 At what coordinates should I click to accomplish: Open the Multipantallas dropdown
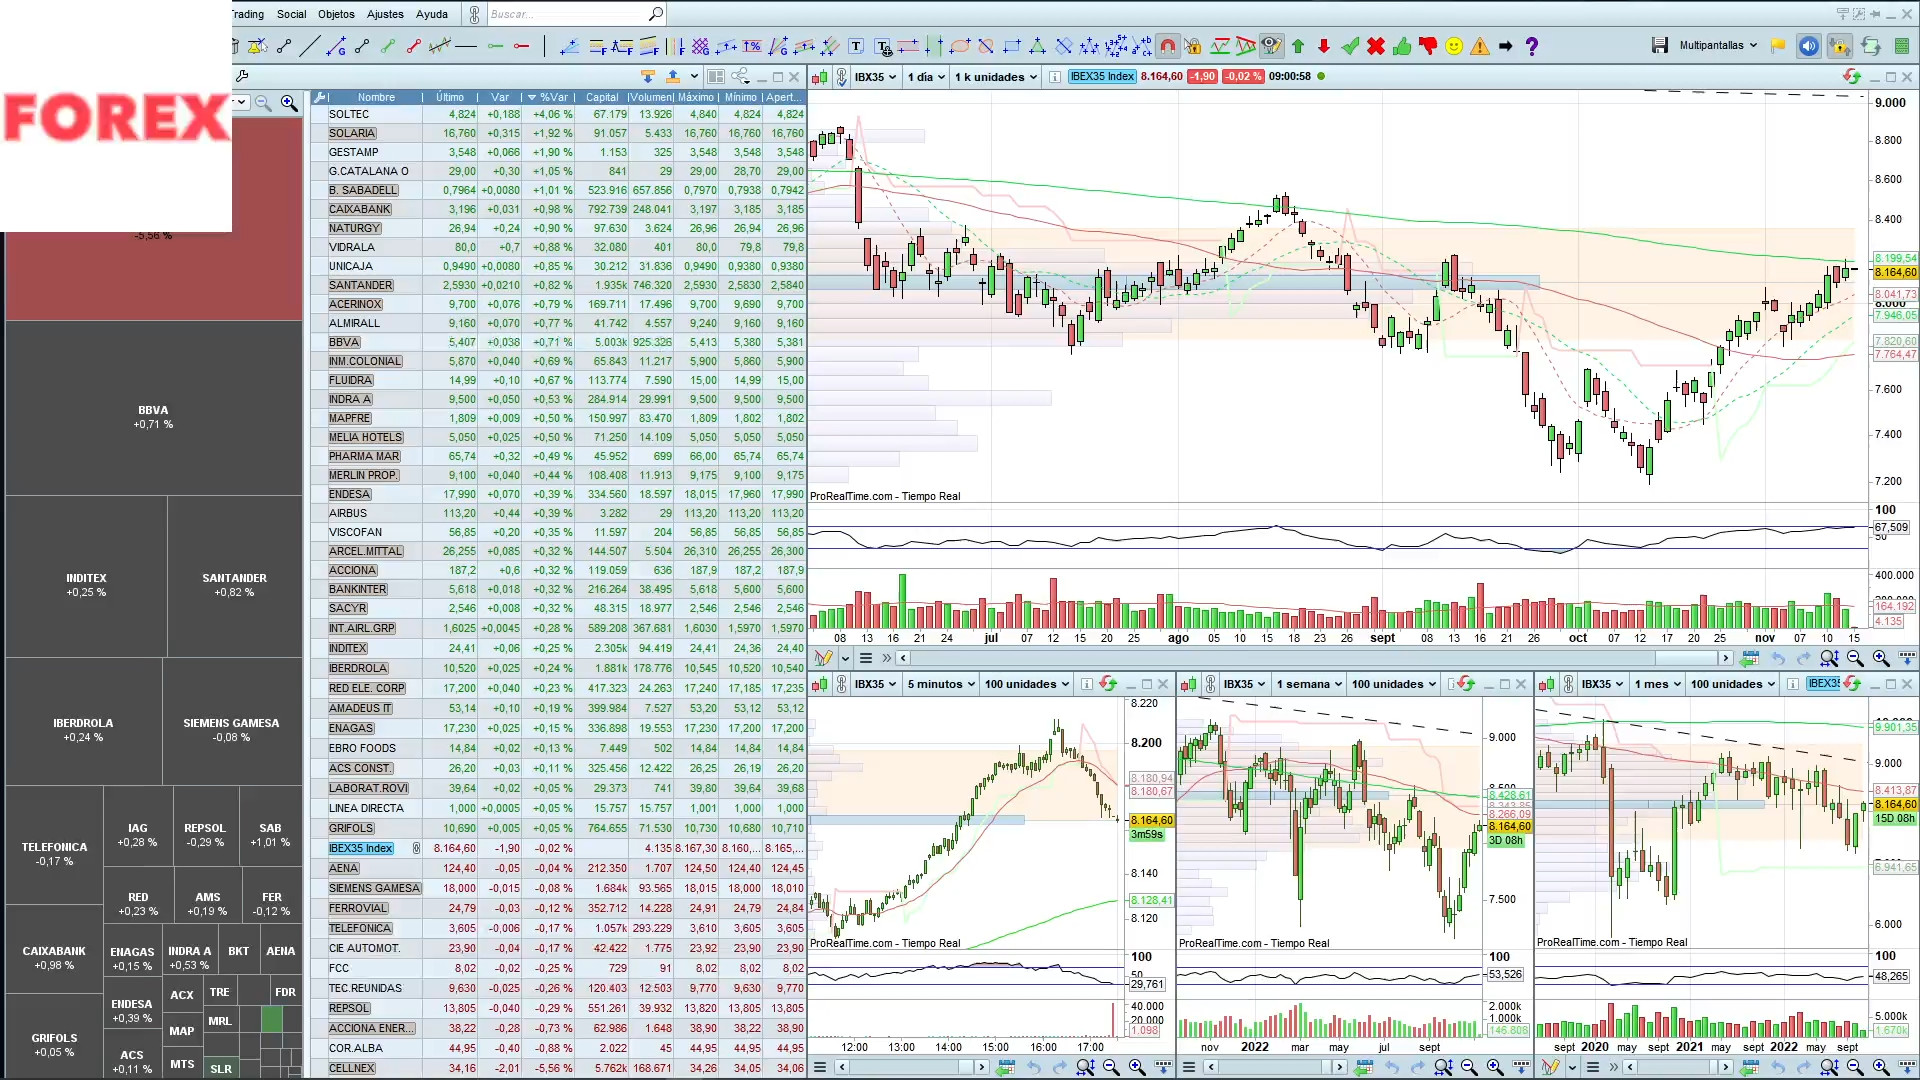(1718, 46)
